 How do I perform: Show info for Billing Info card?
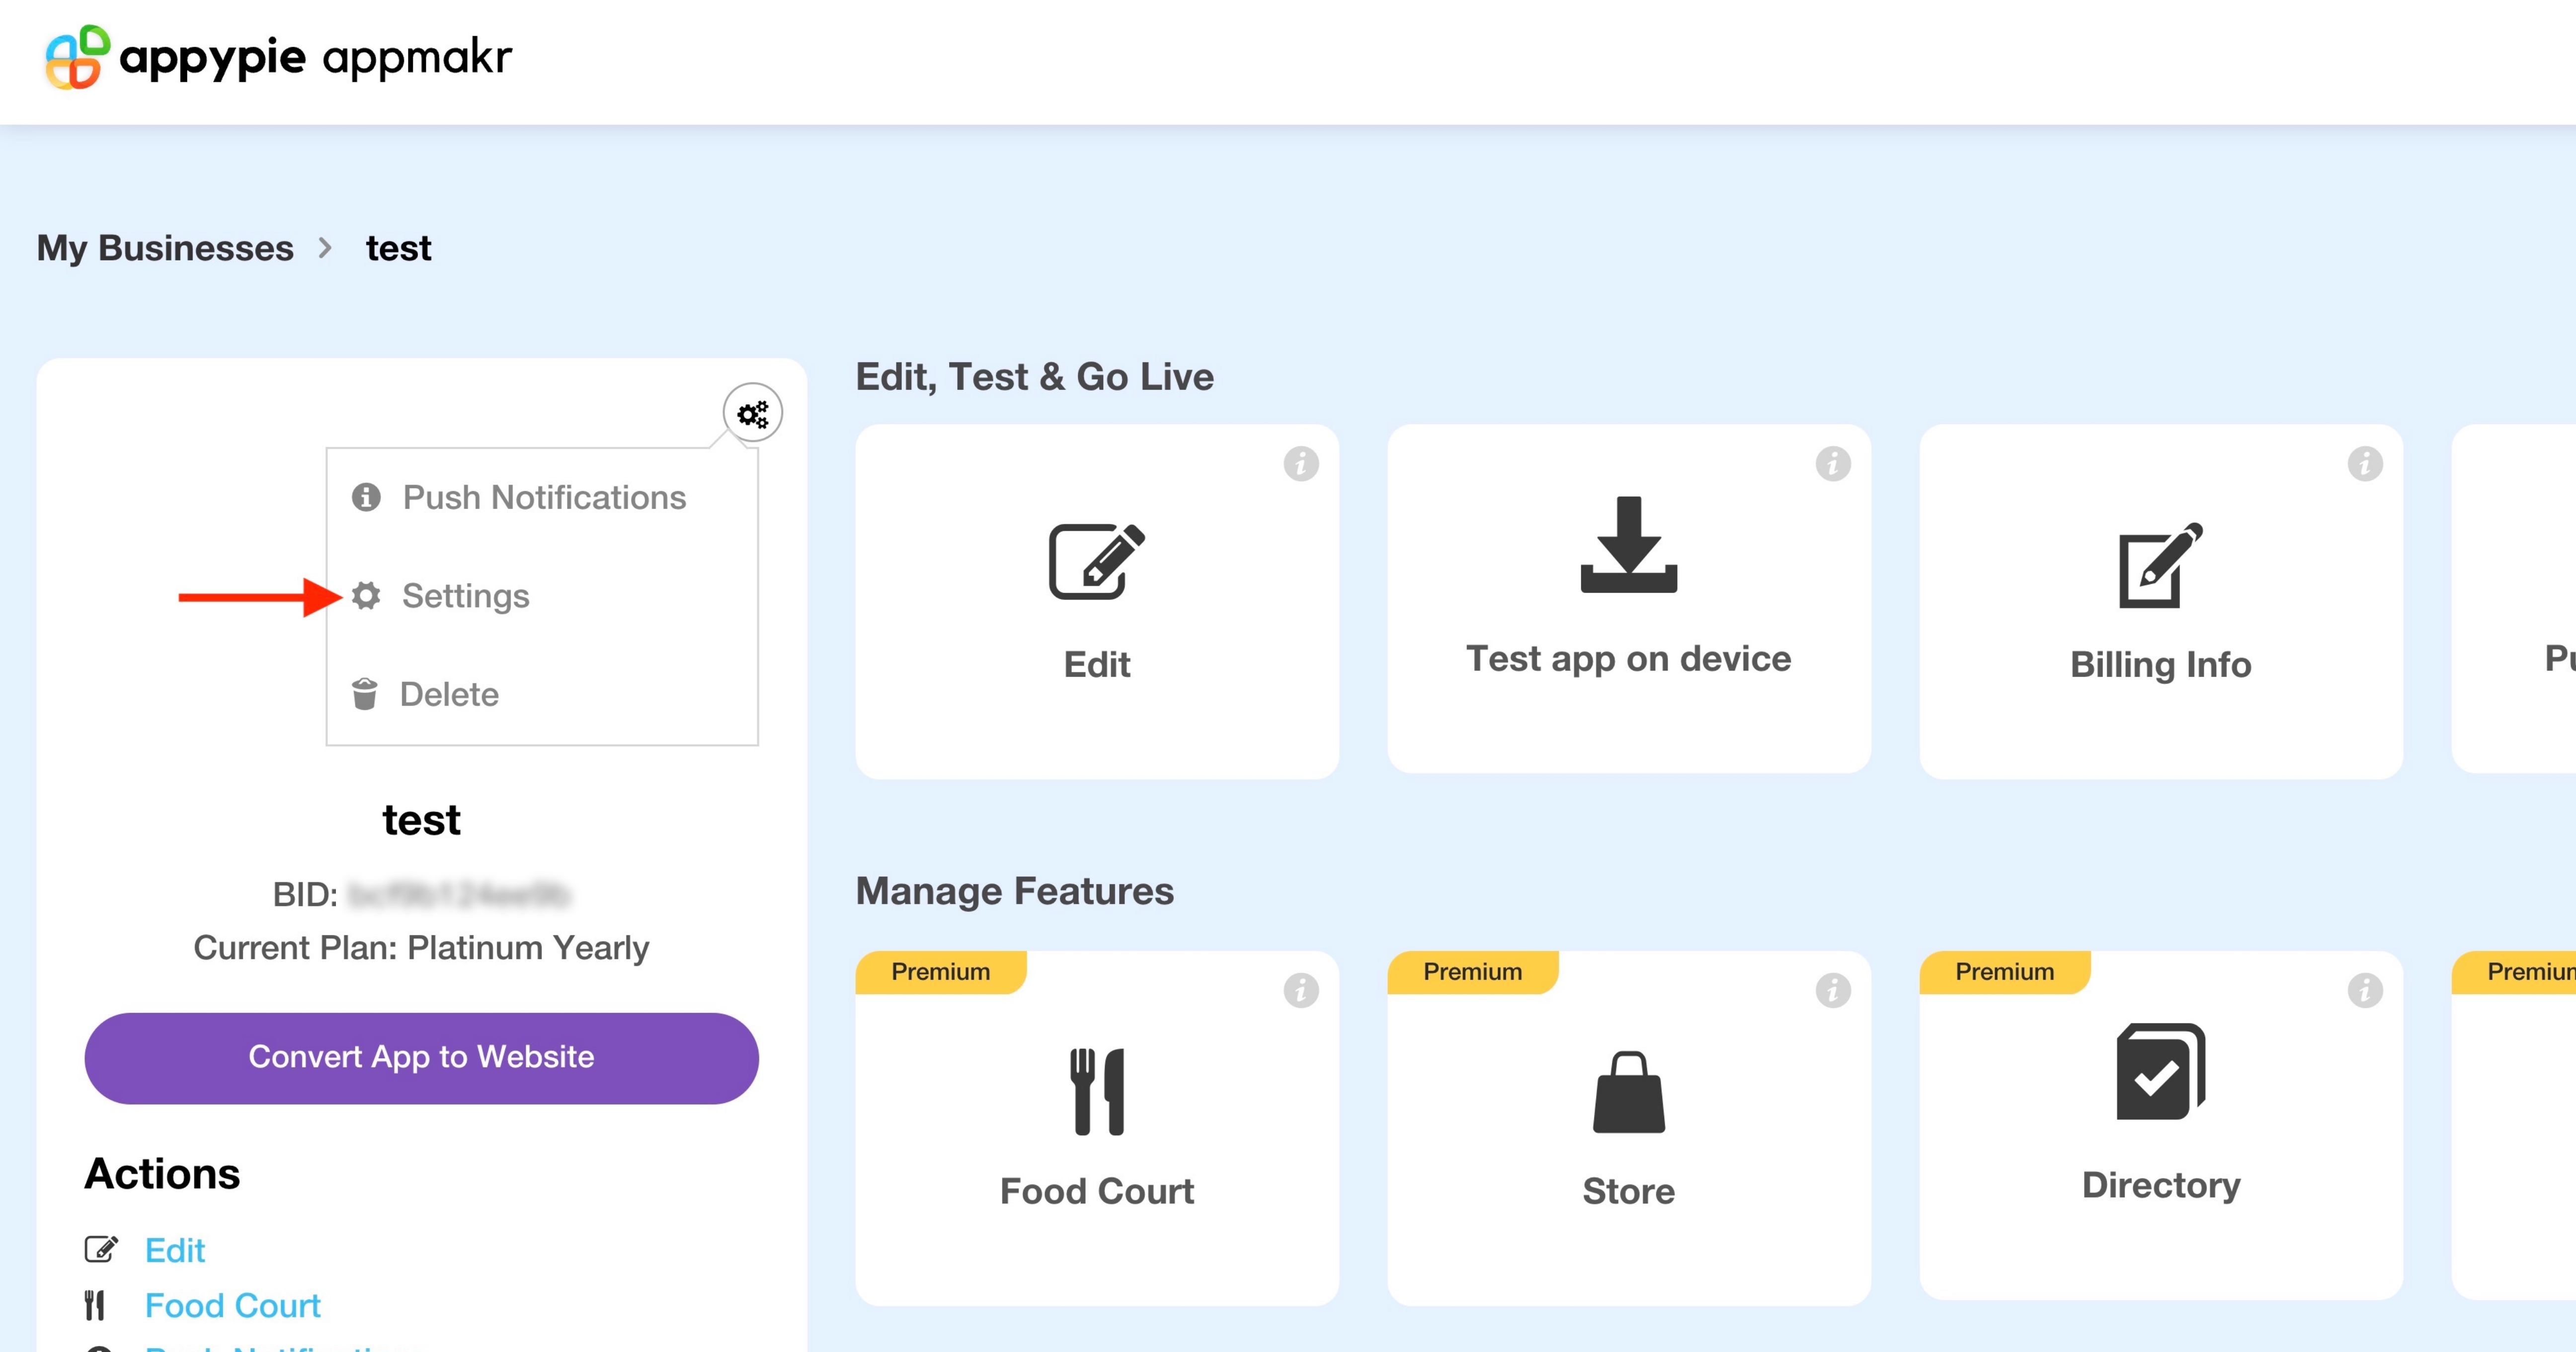tap(2365, 464)
